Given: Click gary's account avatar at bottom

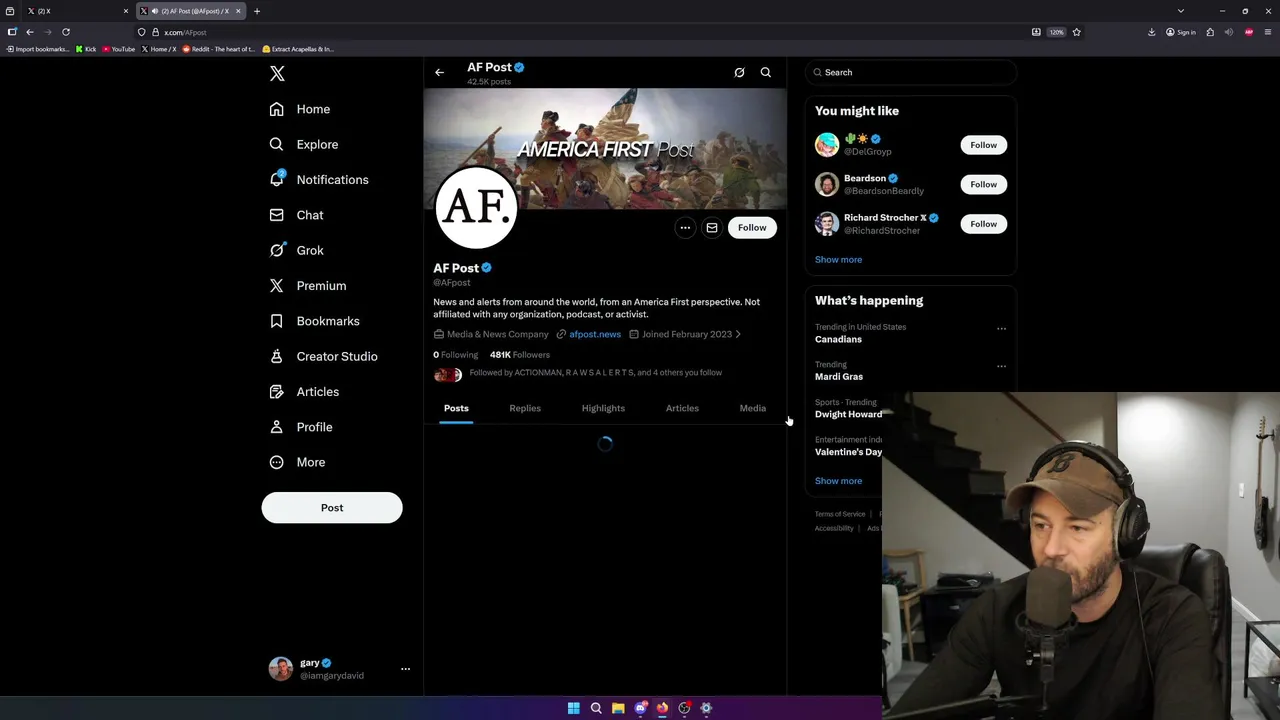Looking at the screenshot, I should click(281, 669).
